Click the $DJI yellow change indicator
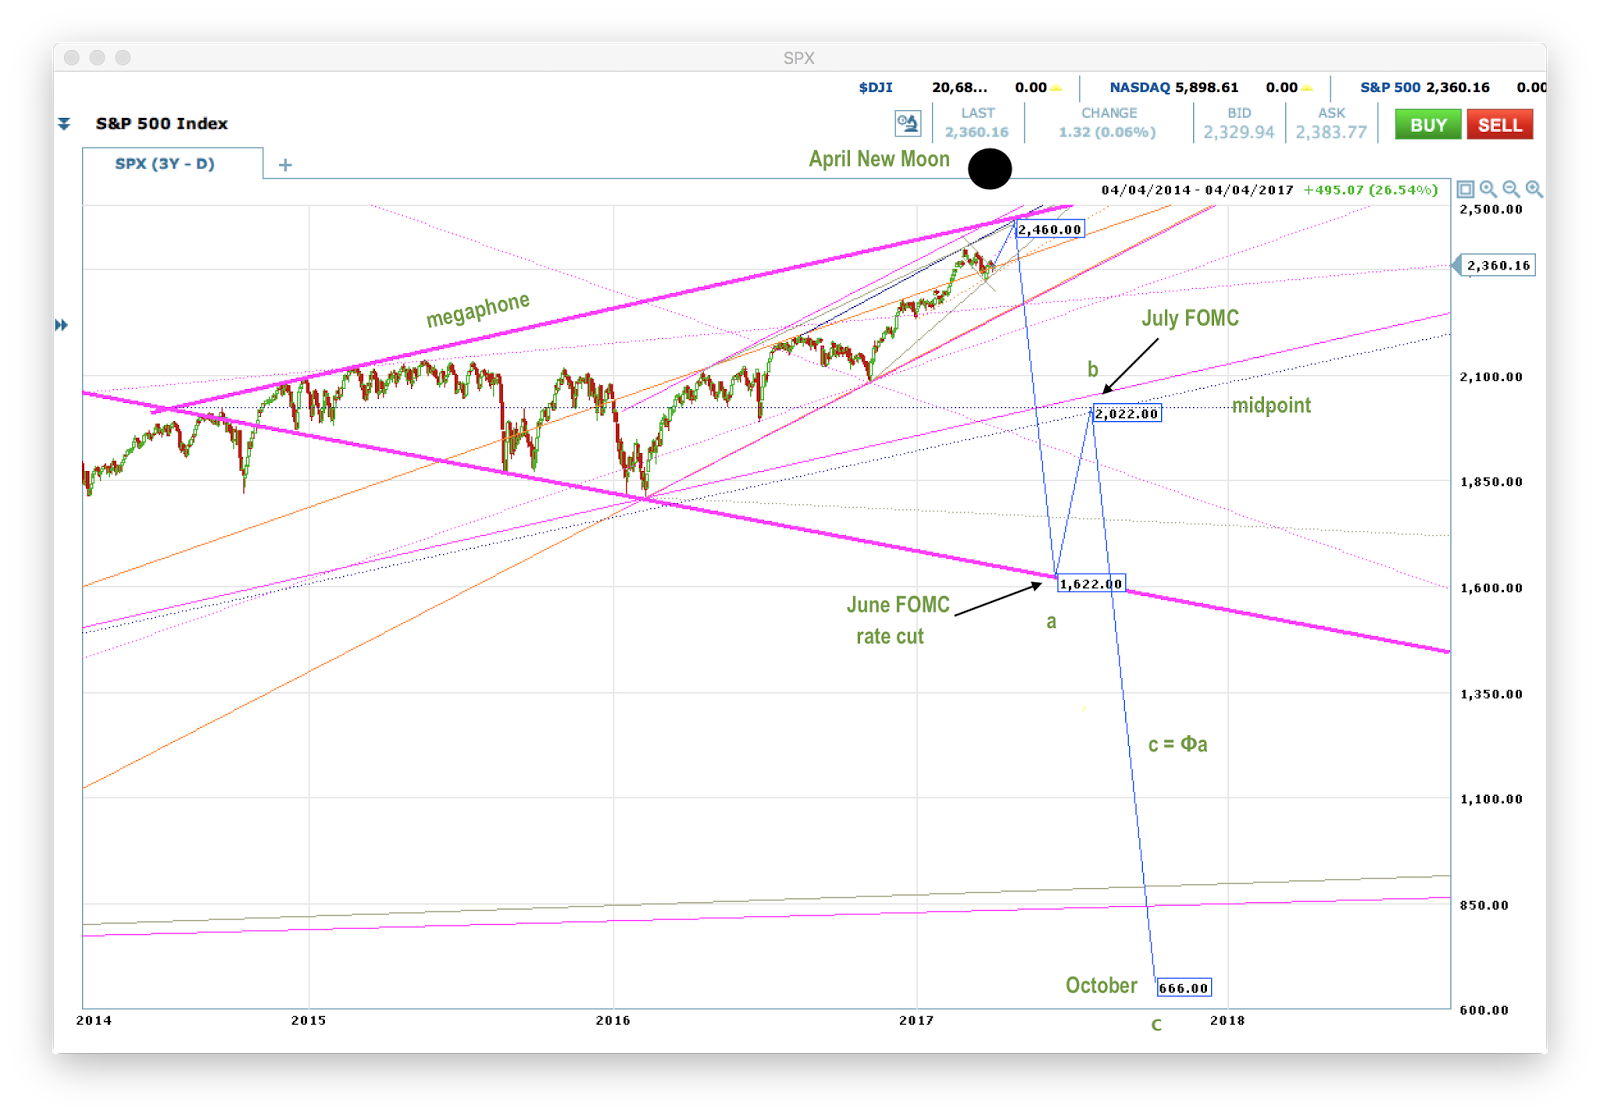The width and height of the screenshot is (1600, 1117). coord(1056,89)
